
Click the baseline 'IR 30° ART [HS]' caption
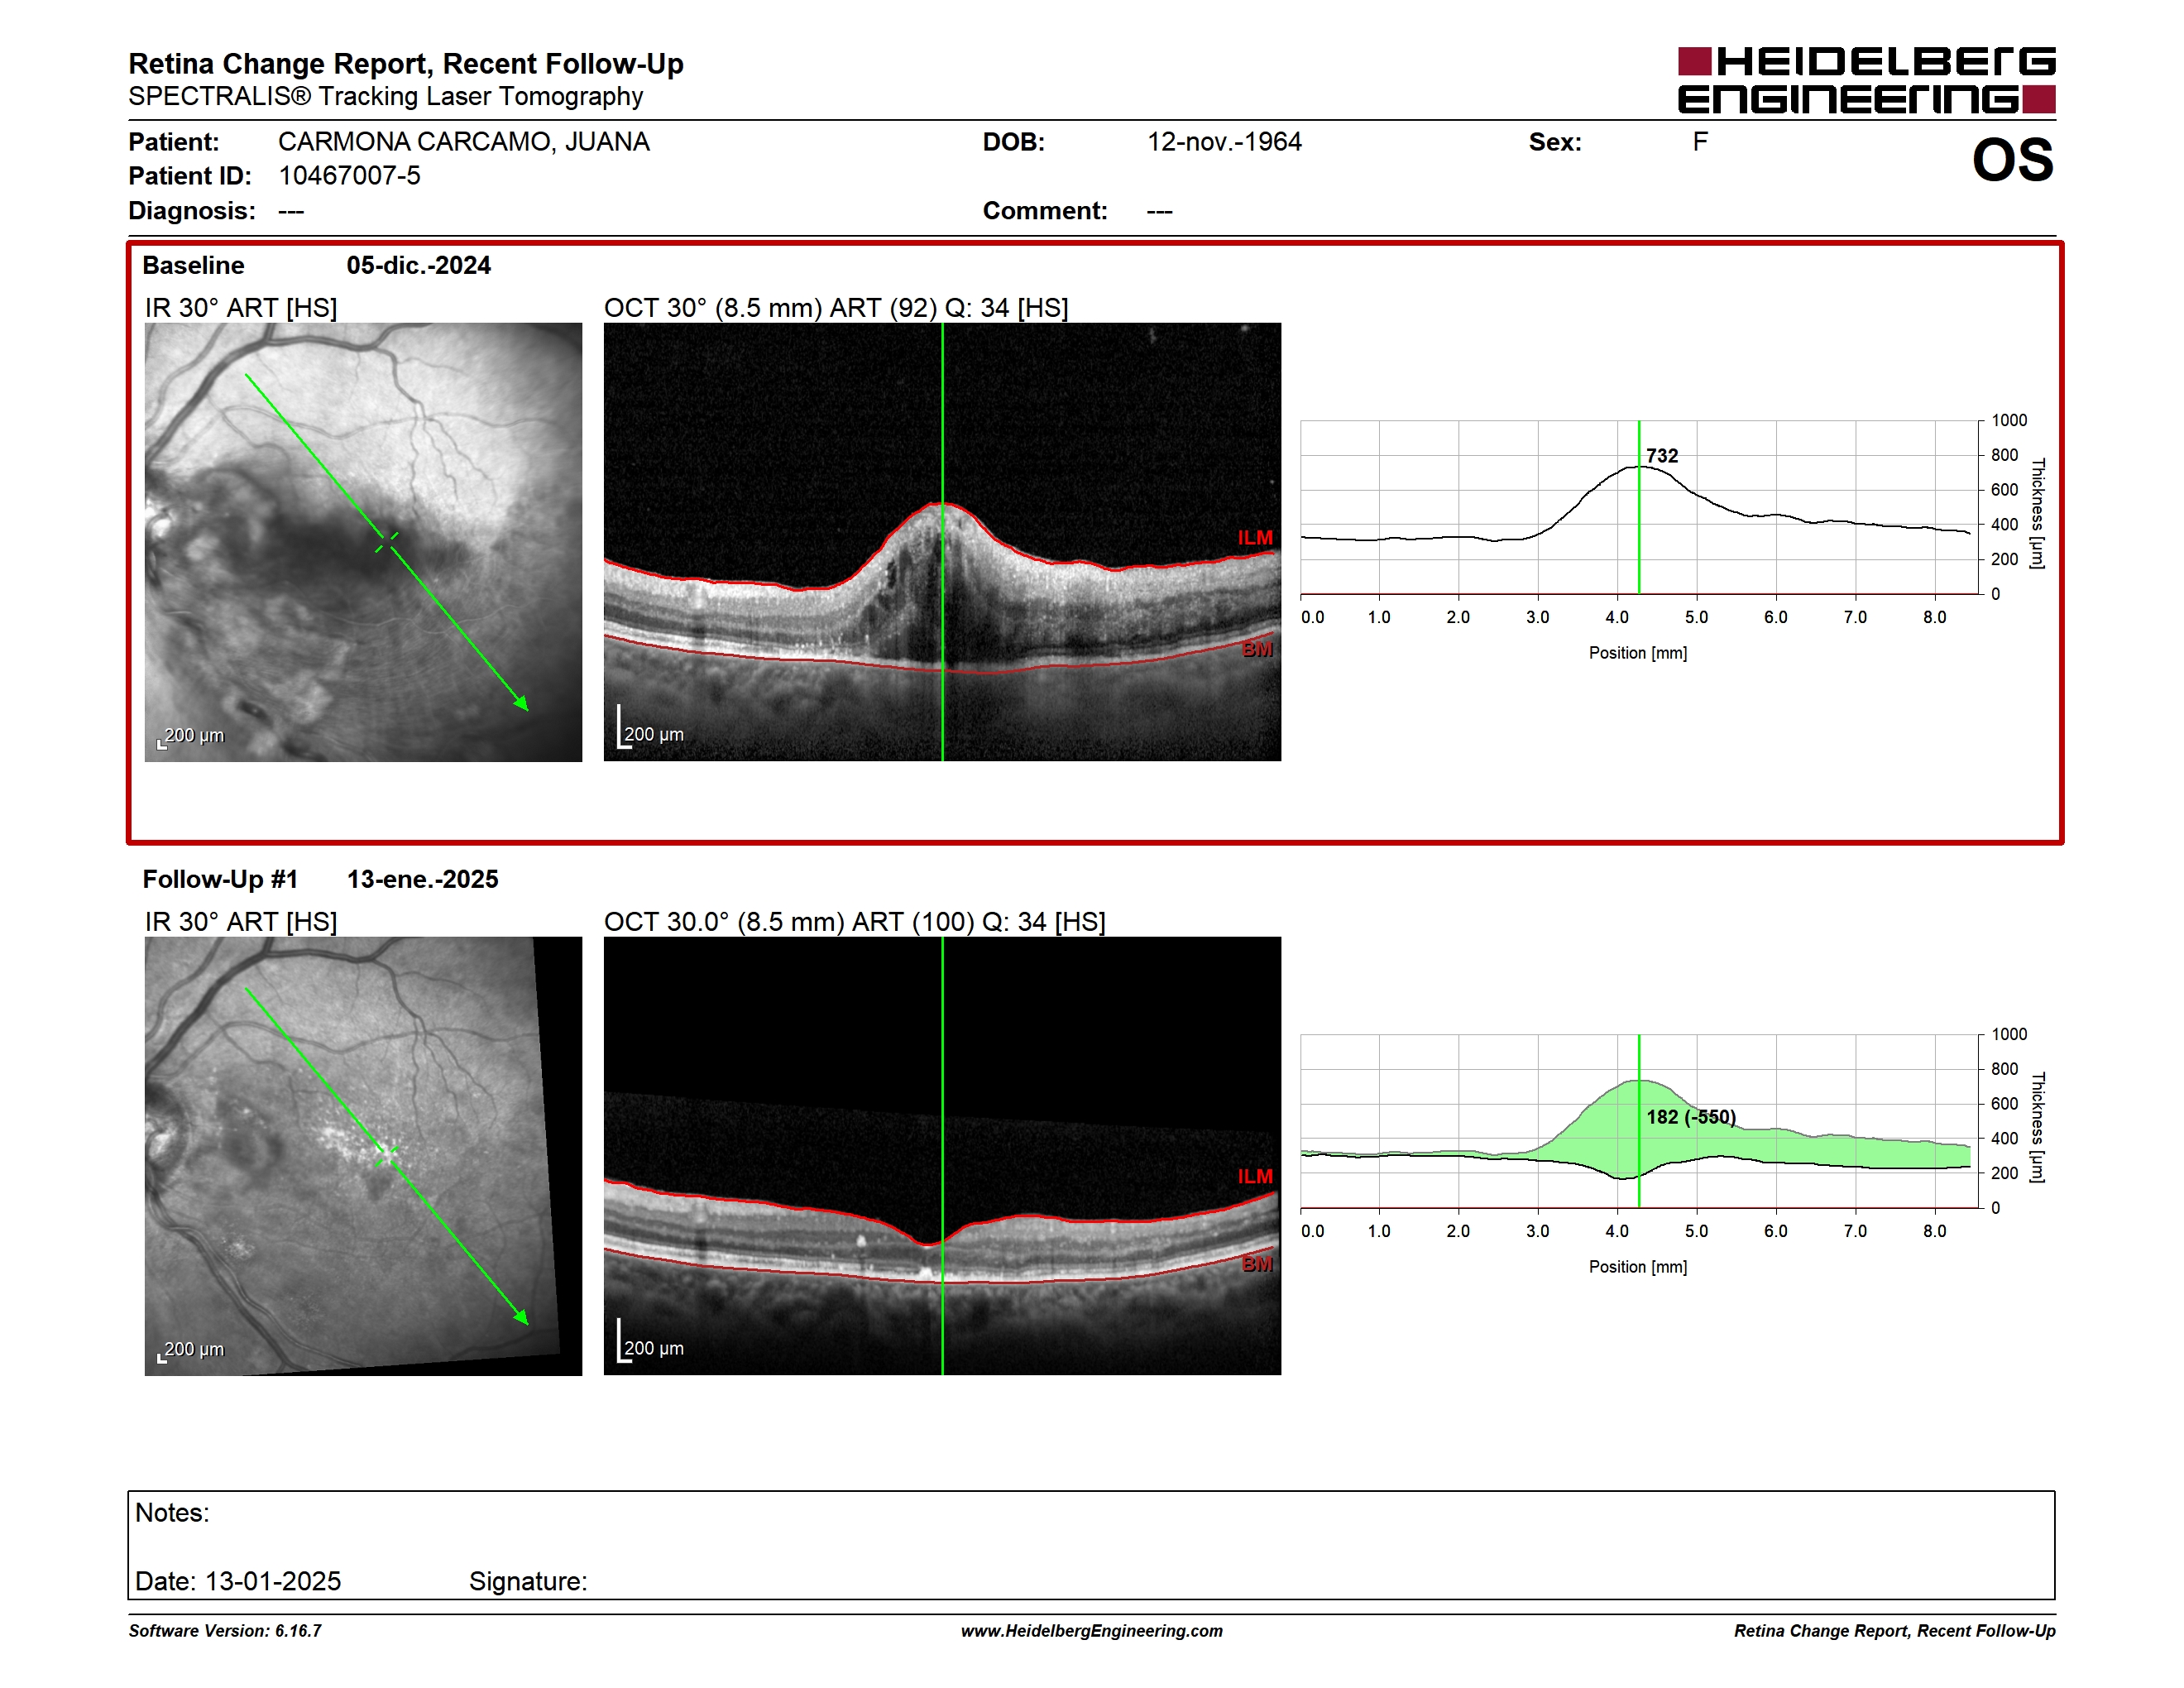[x=241, y=308]
